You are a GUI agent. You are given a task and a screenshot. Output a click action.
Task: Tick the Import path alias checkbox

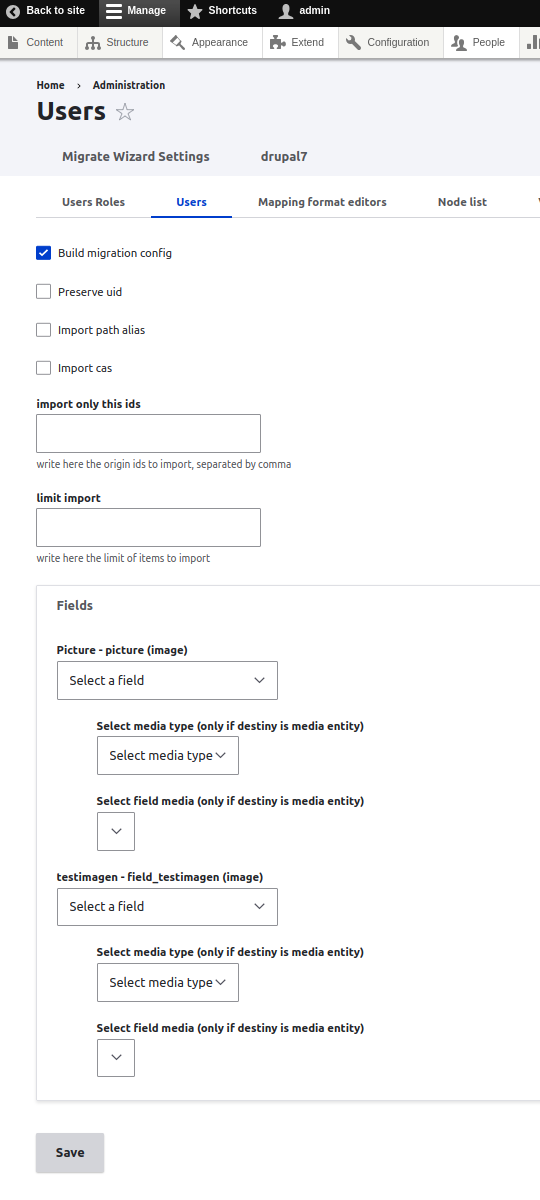[43, 330]
